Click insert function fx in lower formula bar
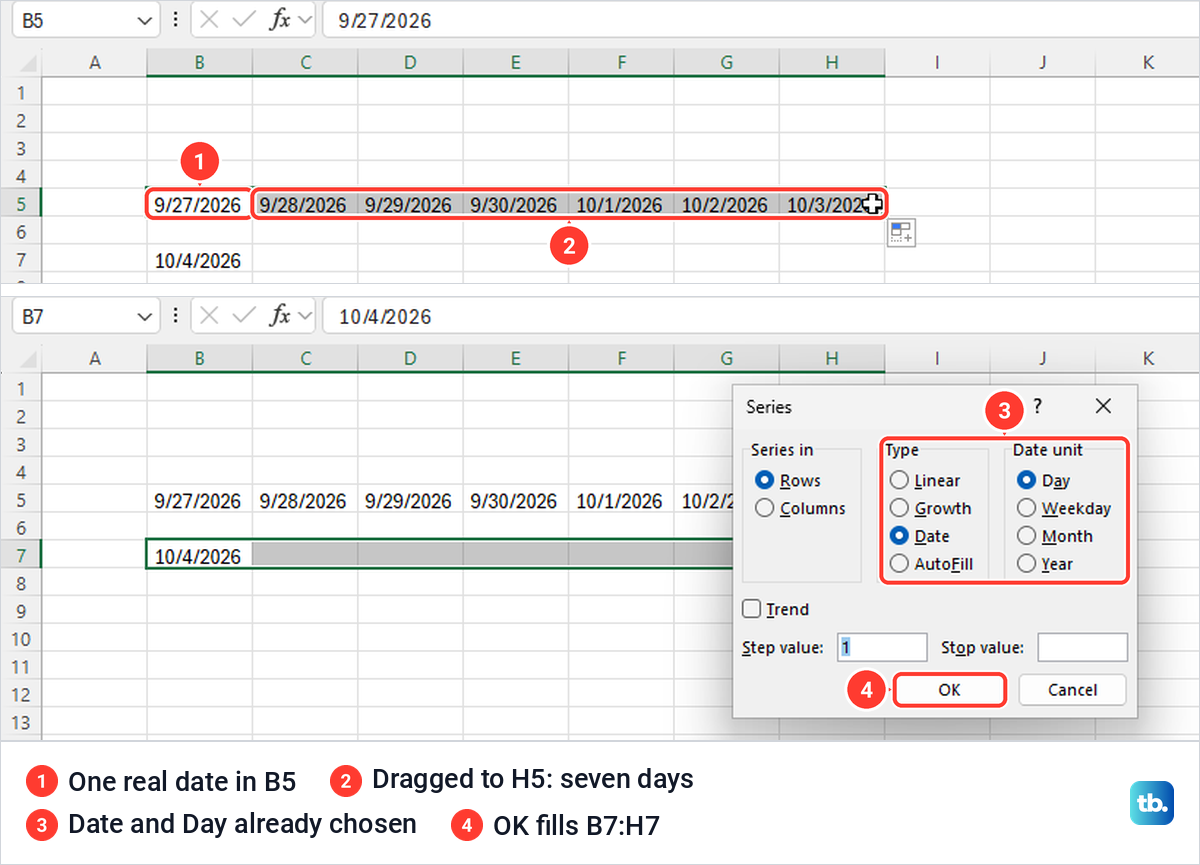The height and width of the screenshot is (865, 1200). [x=280, y=316]
